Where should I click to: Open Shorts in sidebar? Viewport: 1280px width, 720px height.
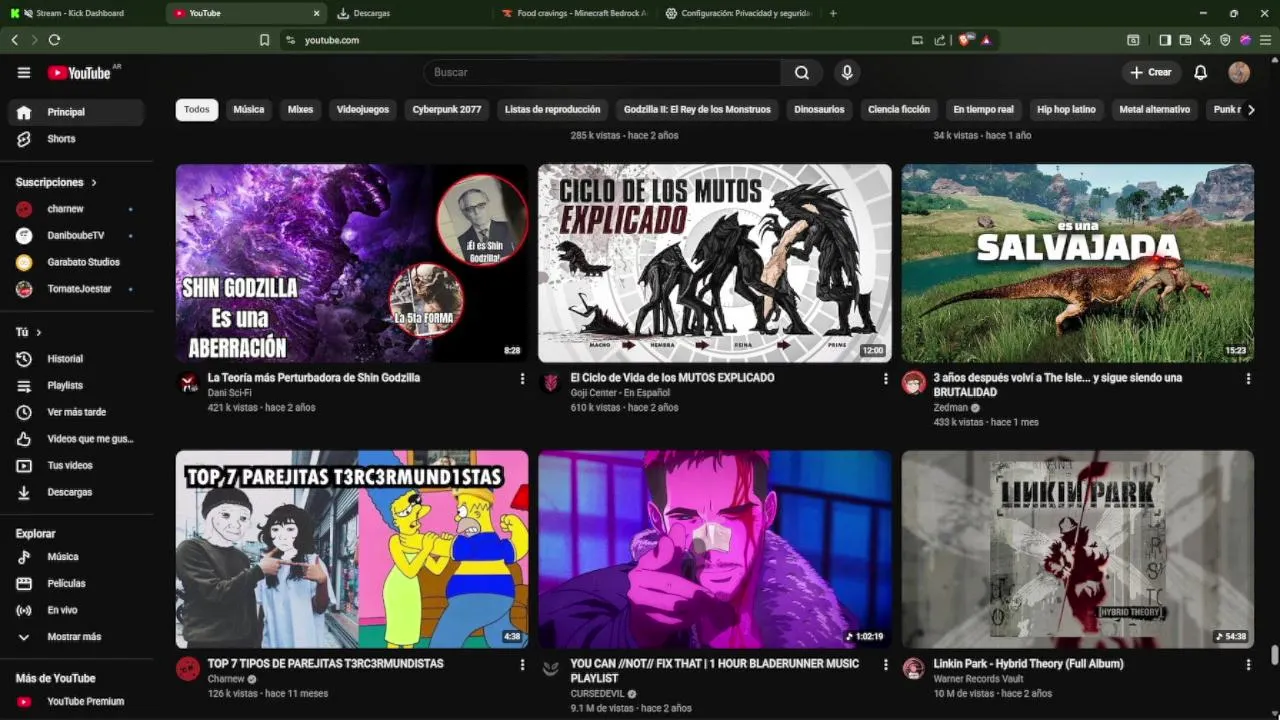click(76, 139)
